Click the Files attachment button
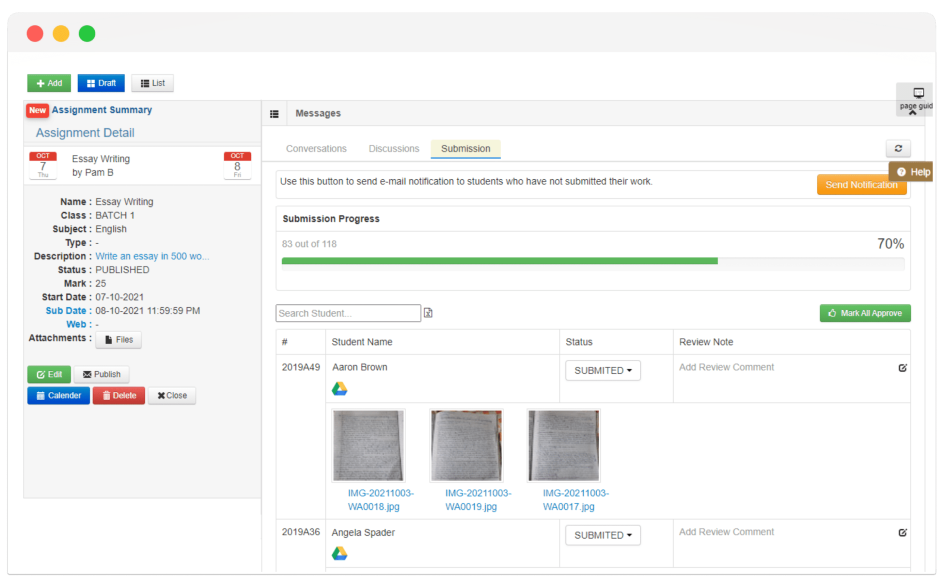This screenshot has height=588, width=942. tap(119, 340)
